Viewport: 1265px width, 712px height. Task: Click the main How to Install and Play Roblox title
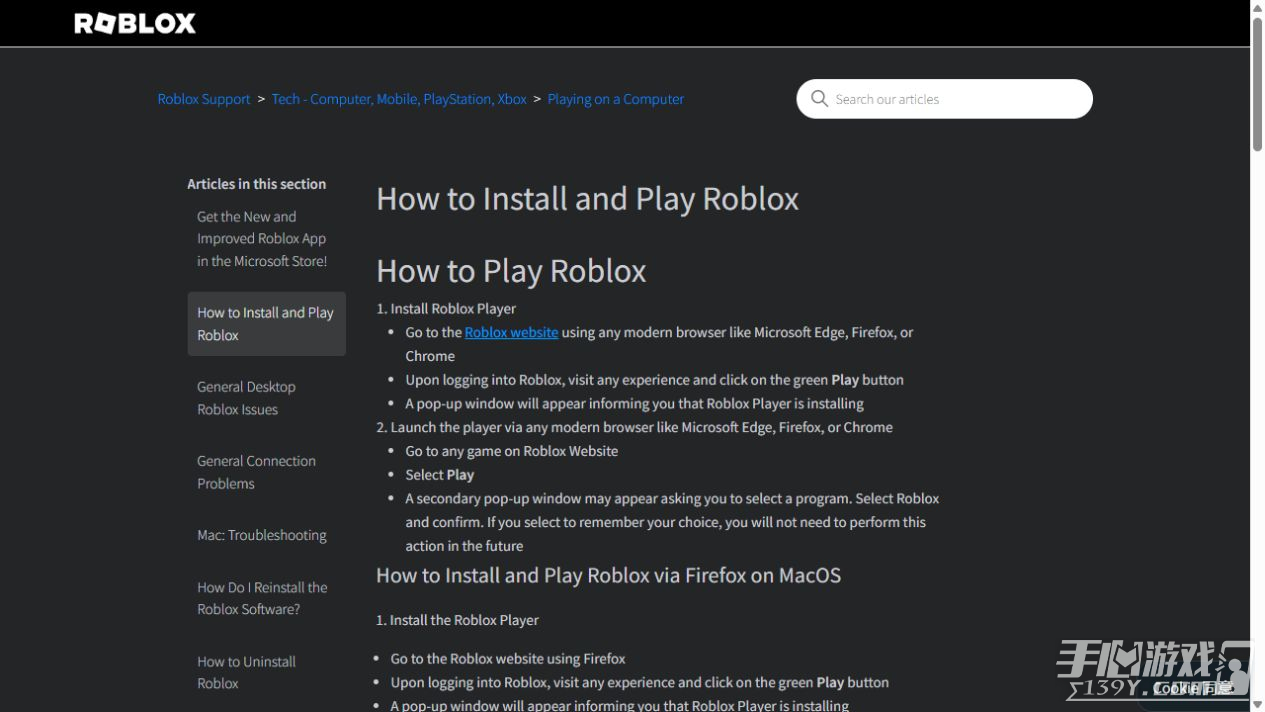pos(587,198)
